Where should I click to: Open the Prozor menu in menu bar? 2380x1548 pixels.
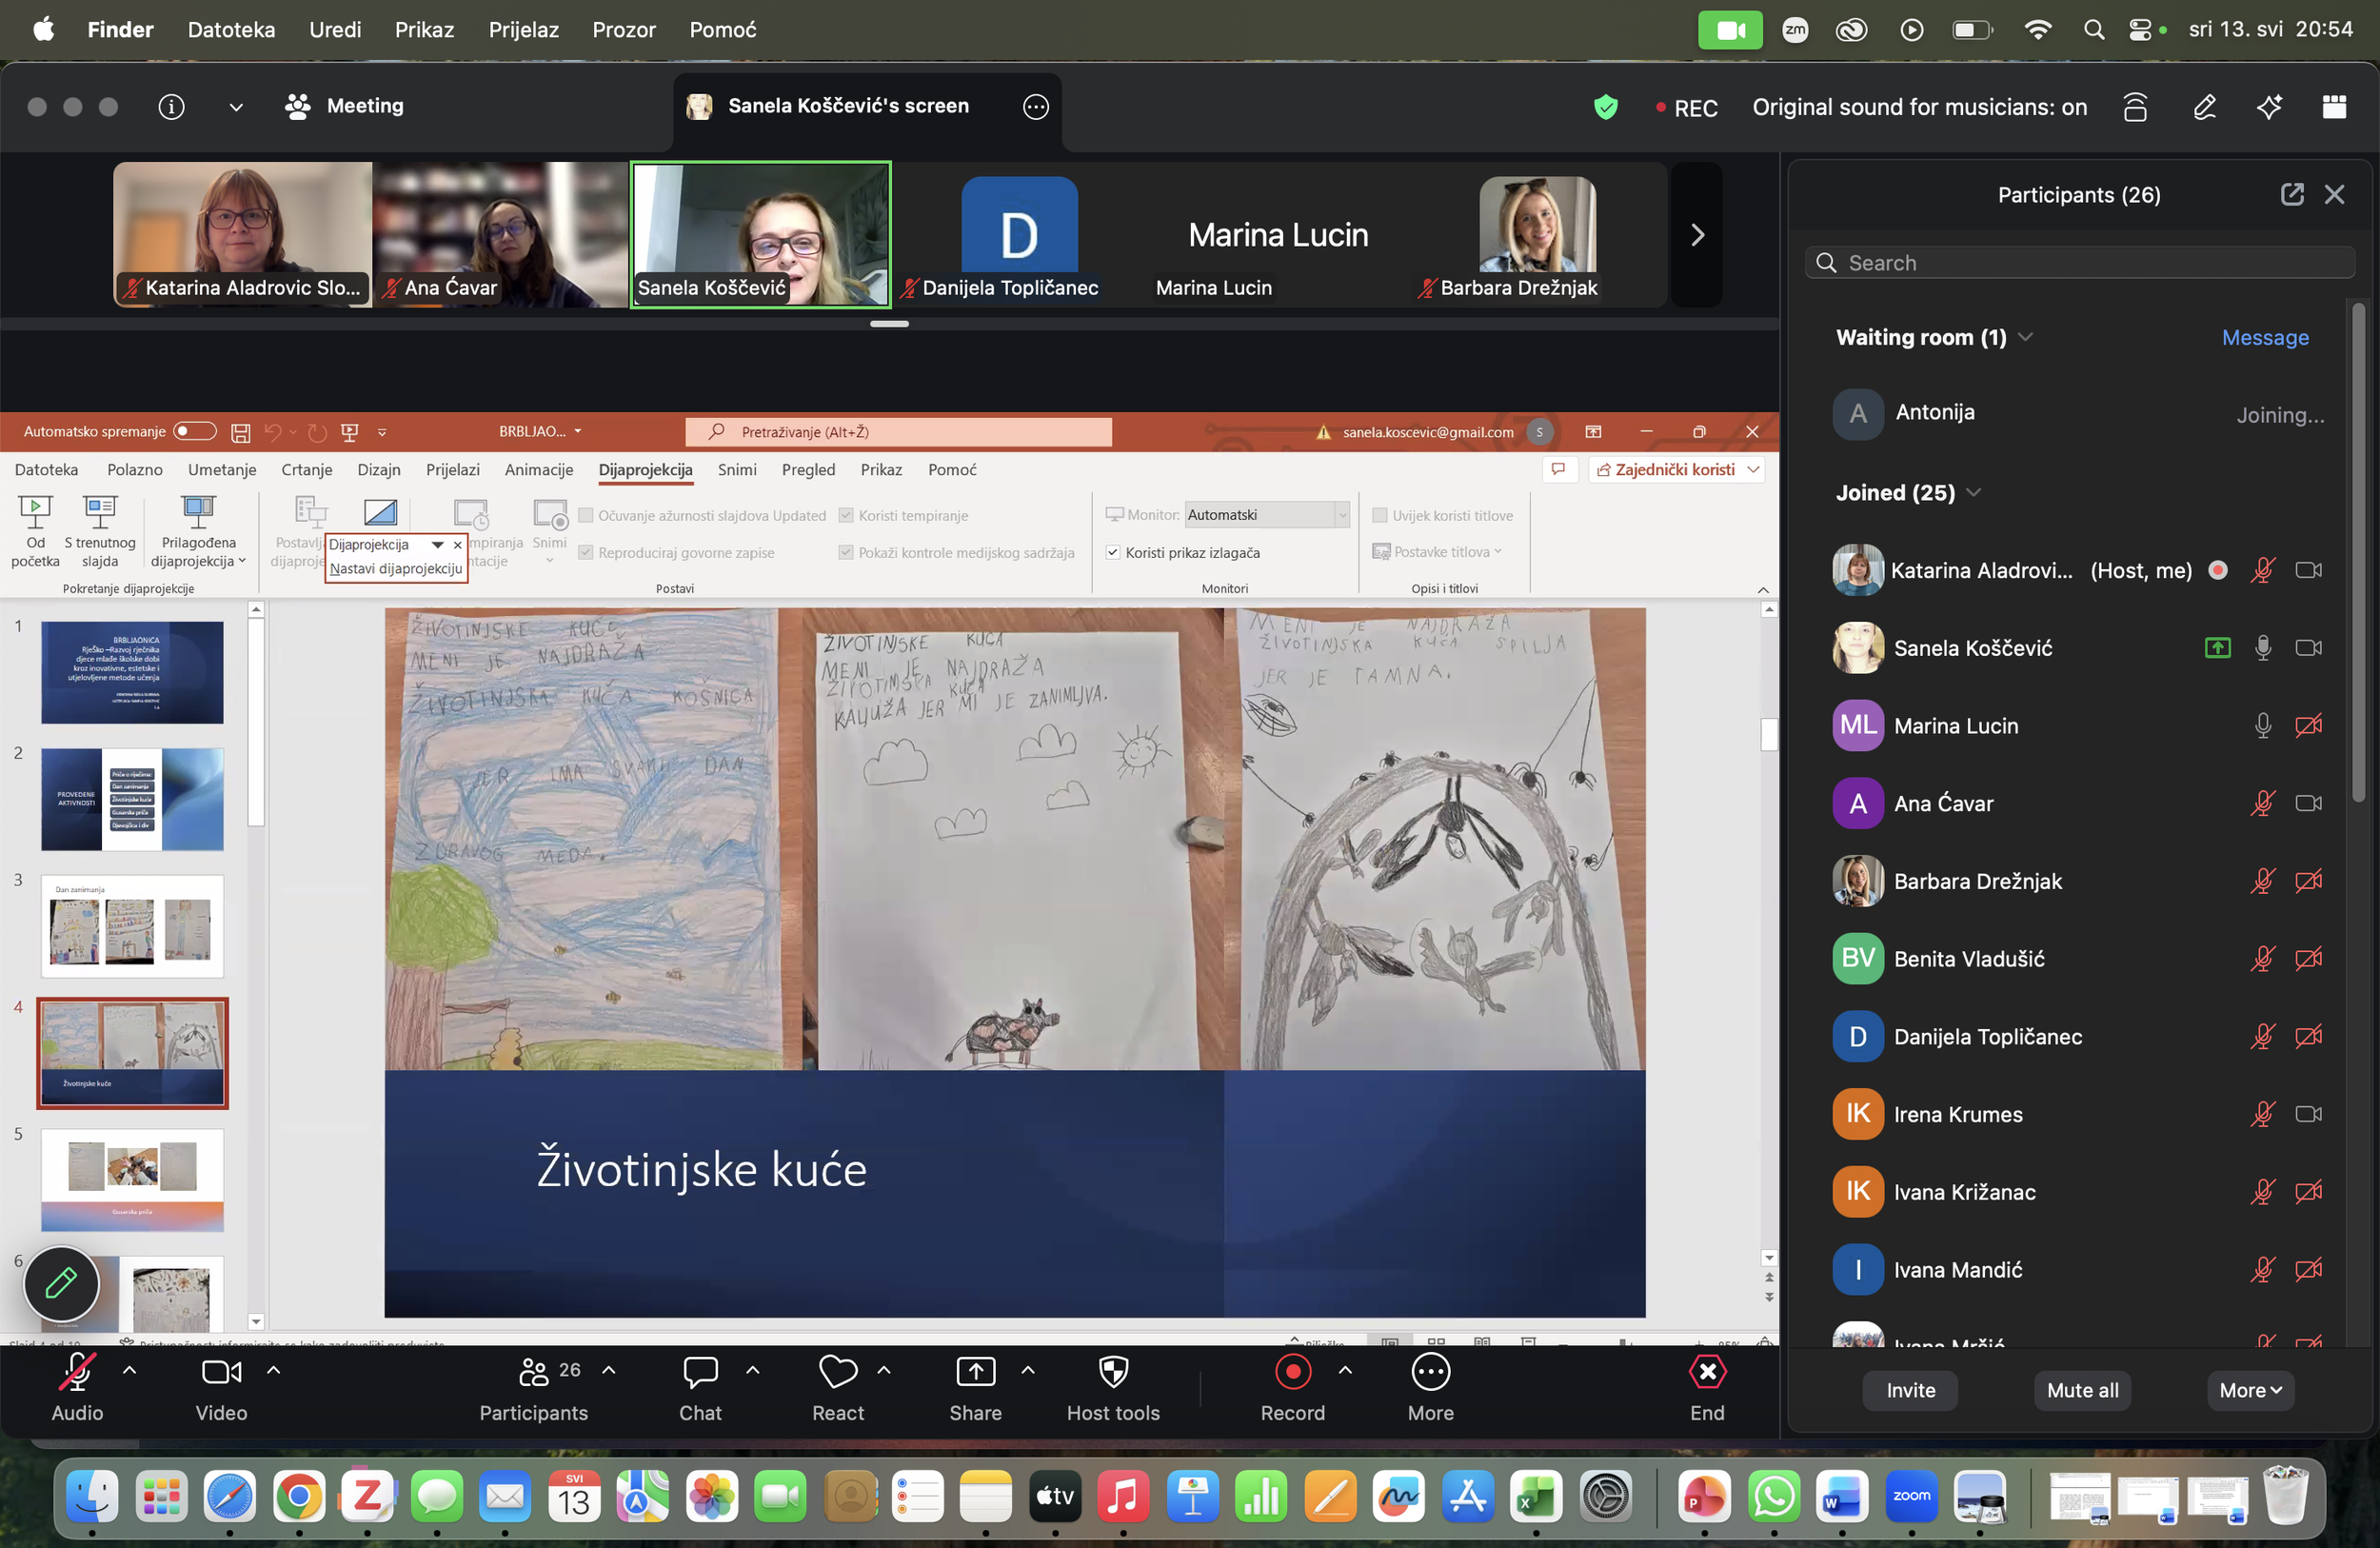coord(624,30)
